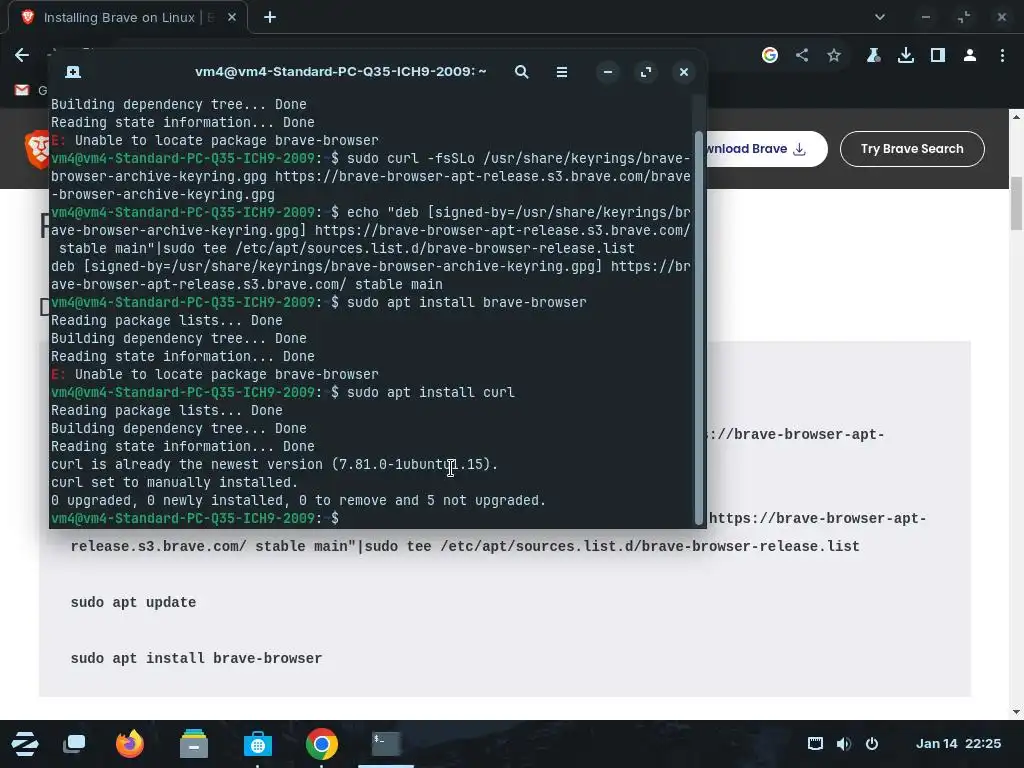
Task: Open the Zorin start menu
Action: 24,744
